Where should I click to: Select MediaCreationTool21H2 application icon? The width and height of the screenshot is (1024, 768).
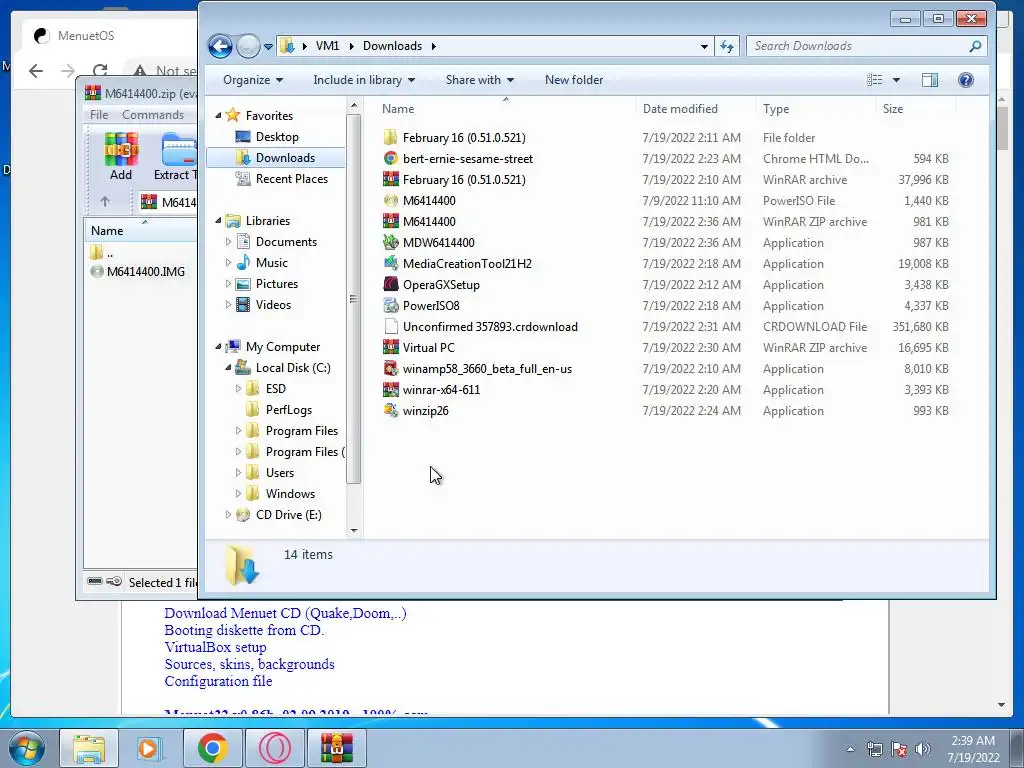pyautogui.click(x=391, y=263)
